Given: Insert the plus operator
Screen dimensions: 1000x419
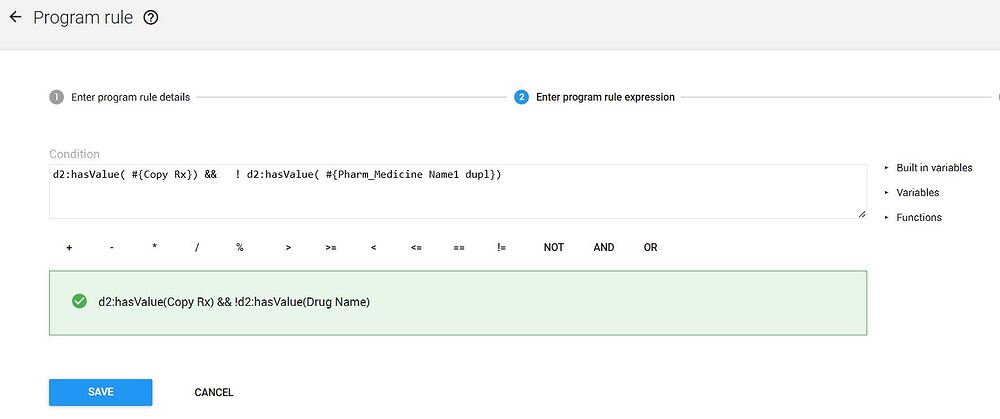Looking at the screenshot, I should coord(69,248).
